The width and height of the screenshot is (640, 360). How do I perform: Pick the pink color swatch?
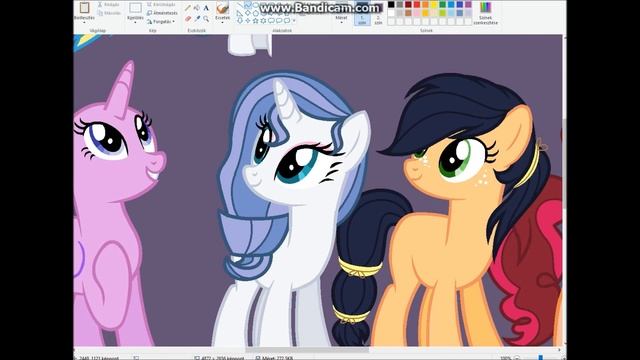coord(417,13)
